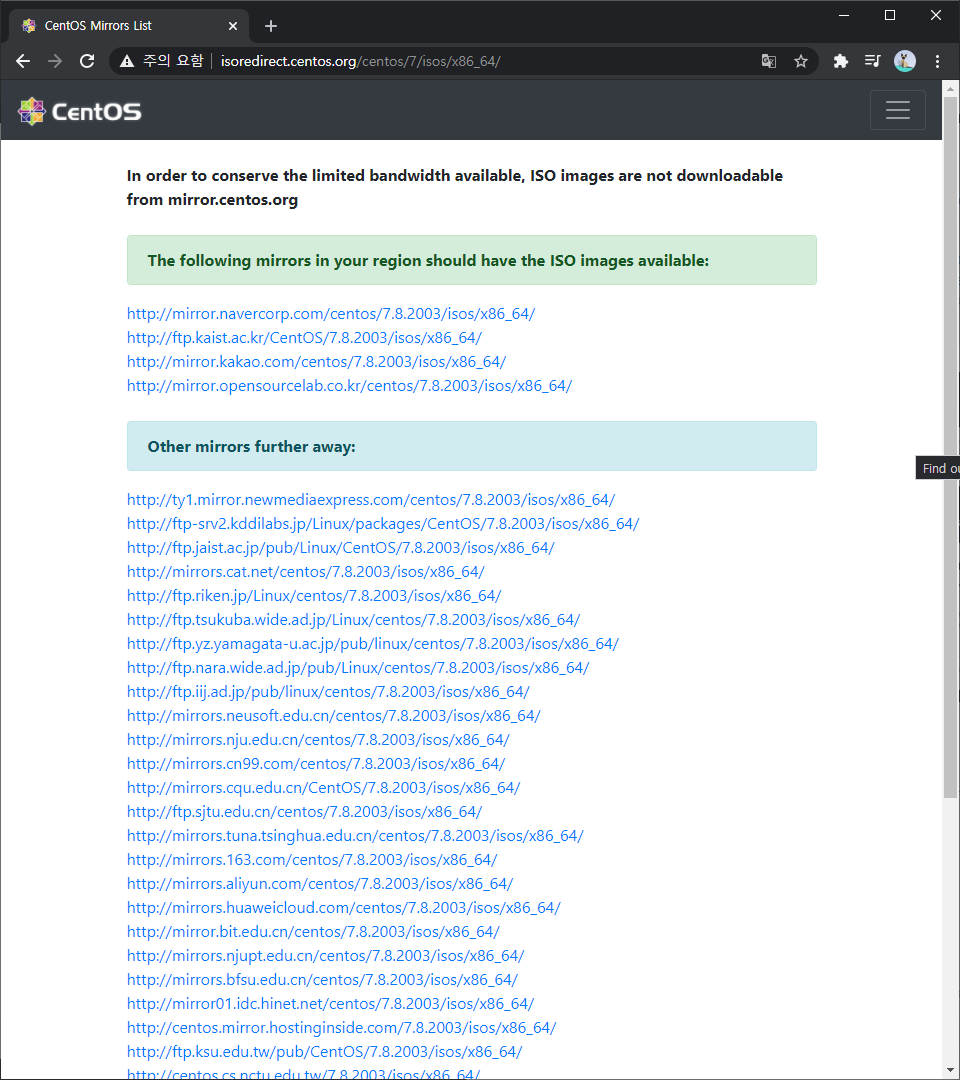The width and height of the screenshot is (960, 1080).
Task: Click the 'Find ou' side tooltip tab
Action: (937, 468)
